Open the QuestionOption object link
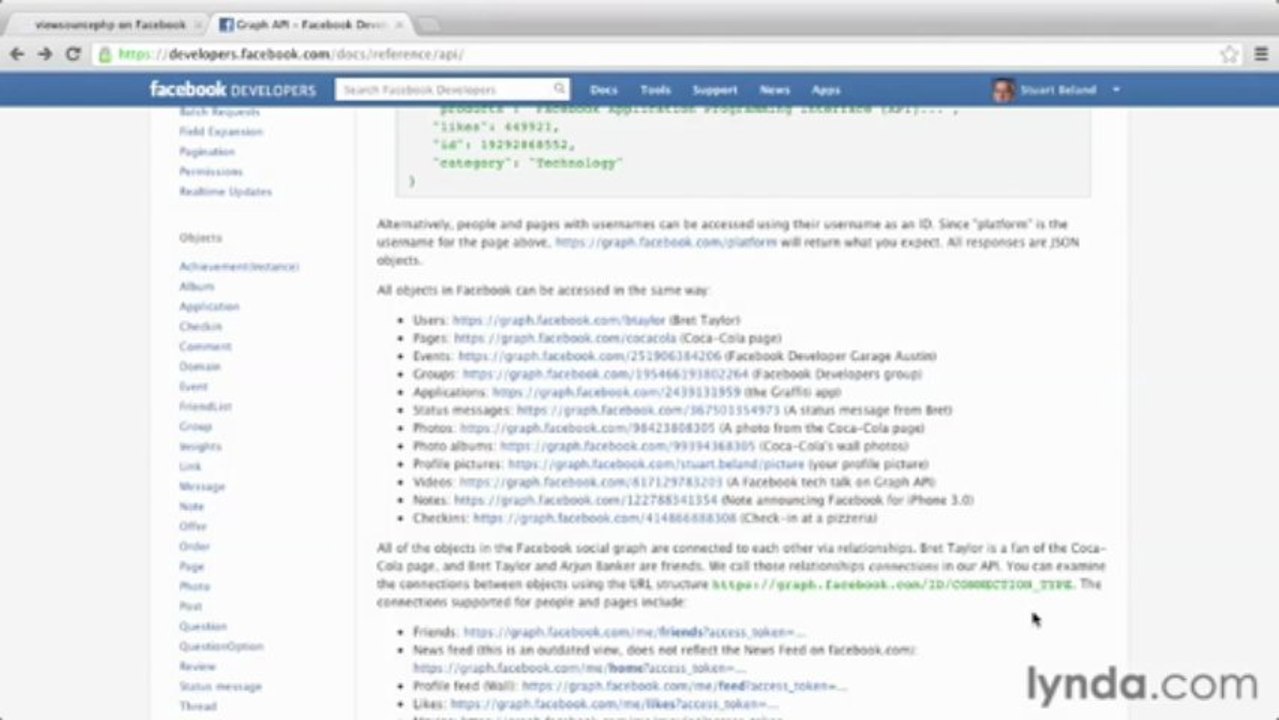The width and height of the screenshot is (1279, 720). tap(221, 647)
